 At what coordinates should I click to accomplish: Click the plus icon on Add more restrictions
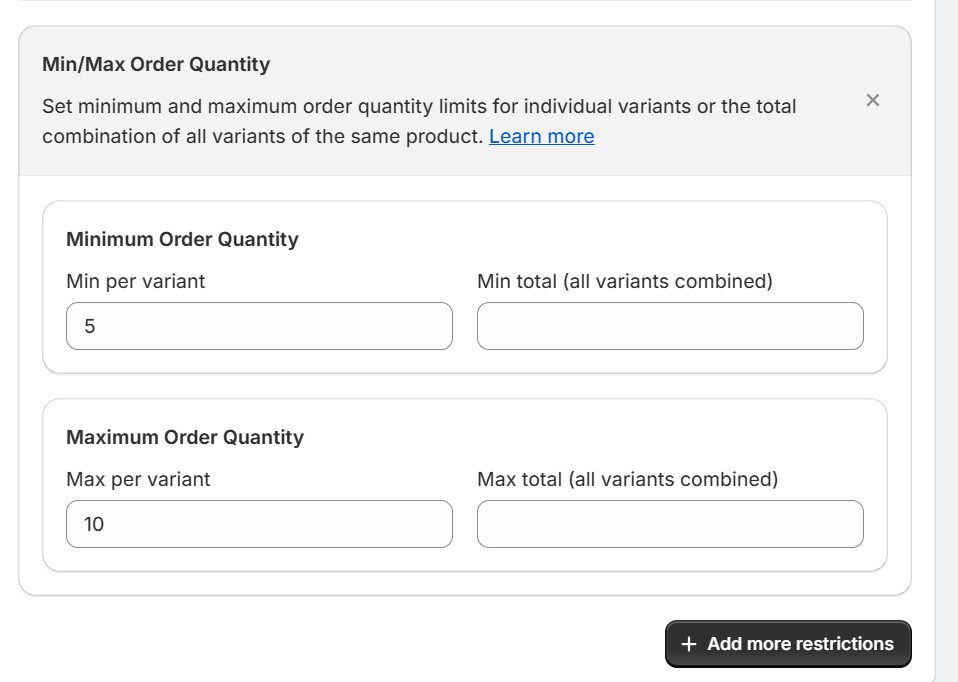tap(688, 643)
